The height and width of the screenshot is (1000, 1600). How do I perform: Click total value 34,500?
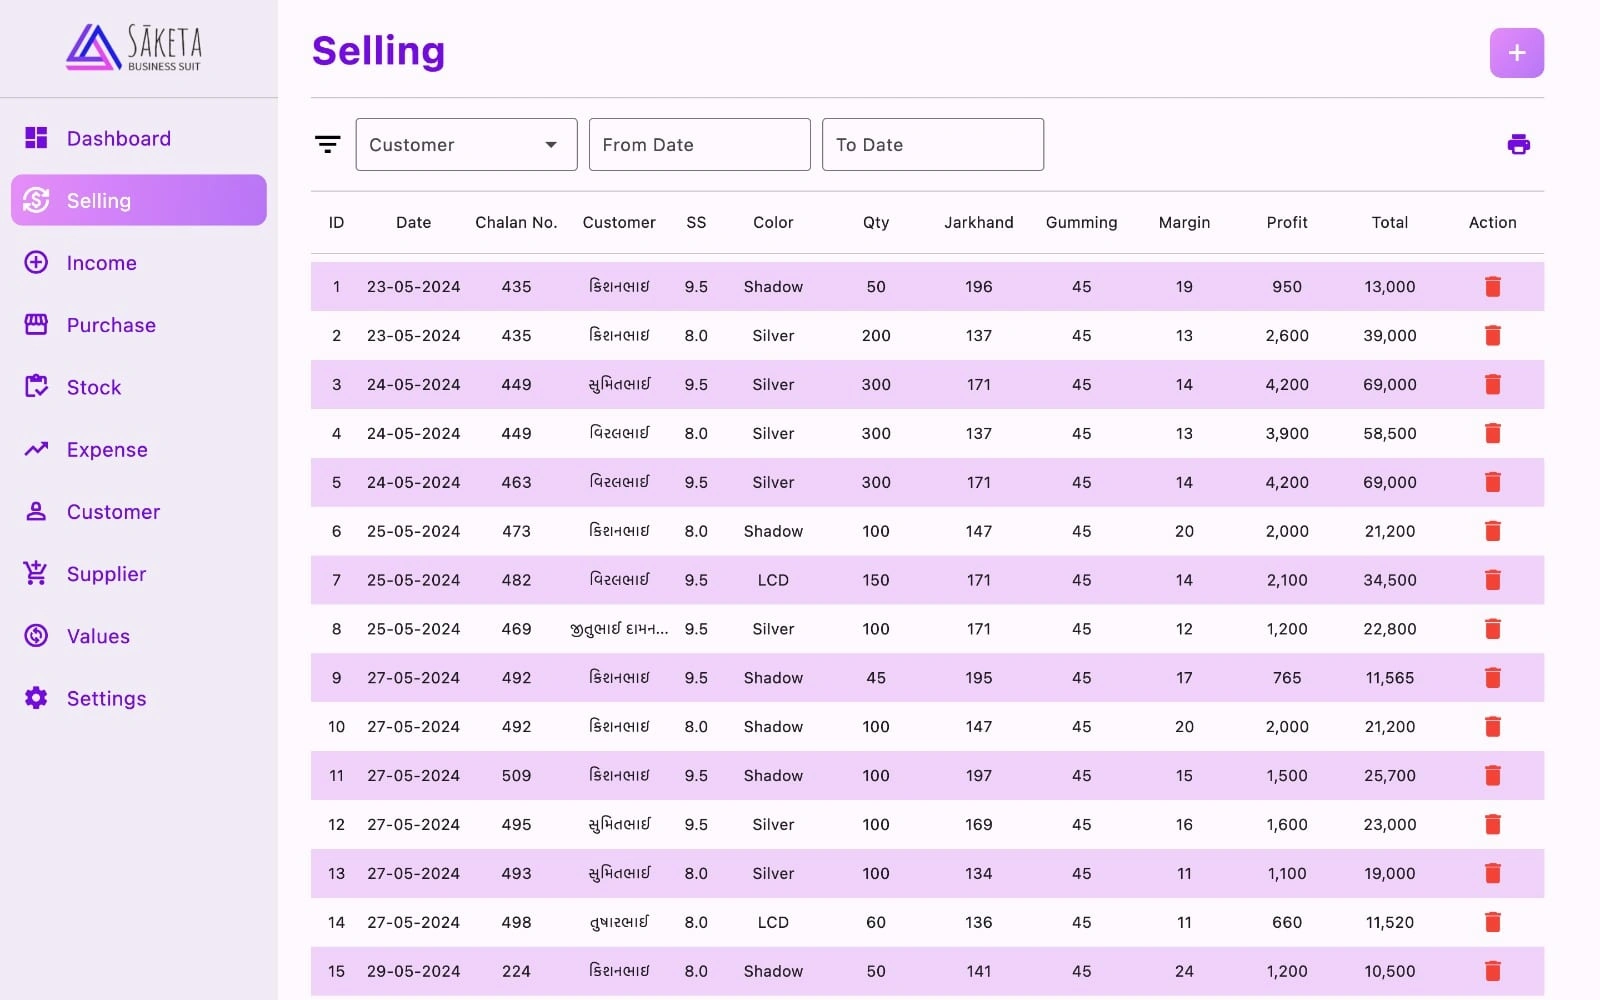coord(1390,580)
